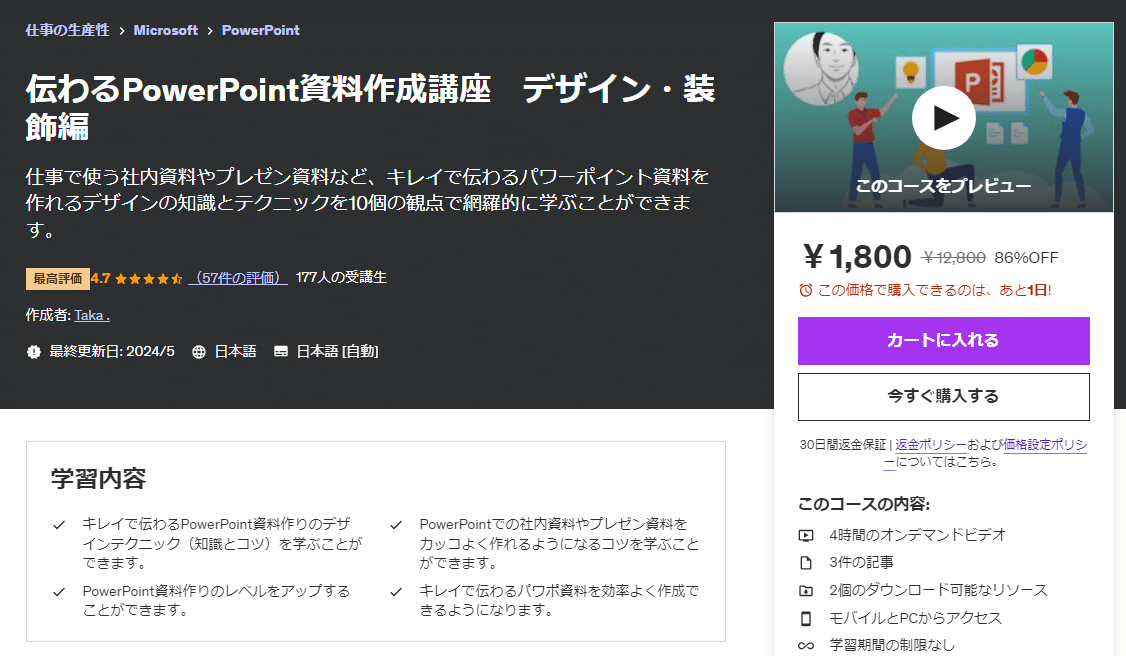
Task: Play the course preview video
Action: pos(943,118)
